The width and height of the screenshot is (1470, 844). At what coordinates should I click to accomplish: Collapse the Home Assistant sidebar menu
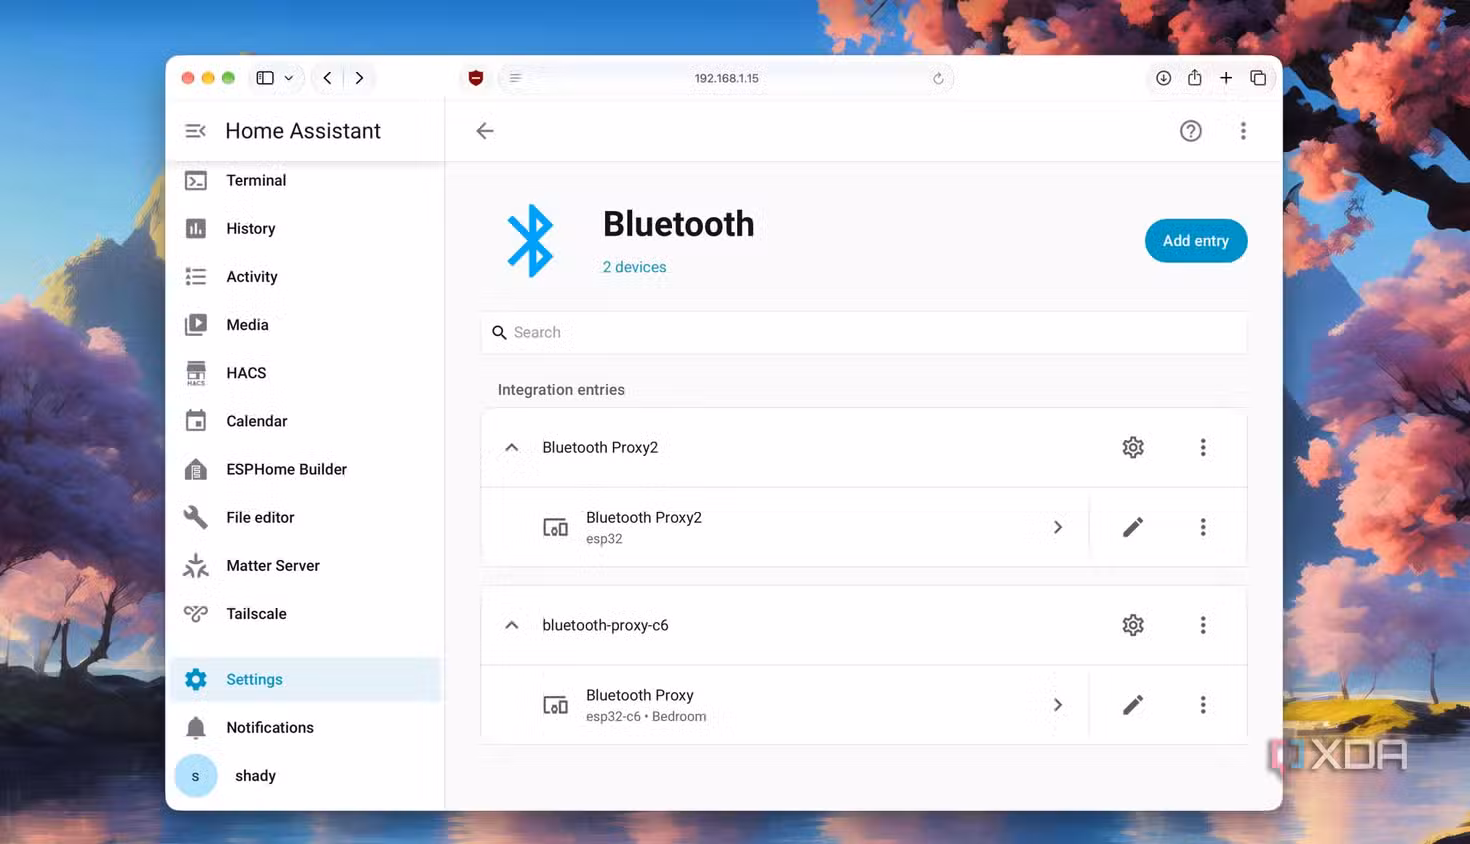point(196,131)
